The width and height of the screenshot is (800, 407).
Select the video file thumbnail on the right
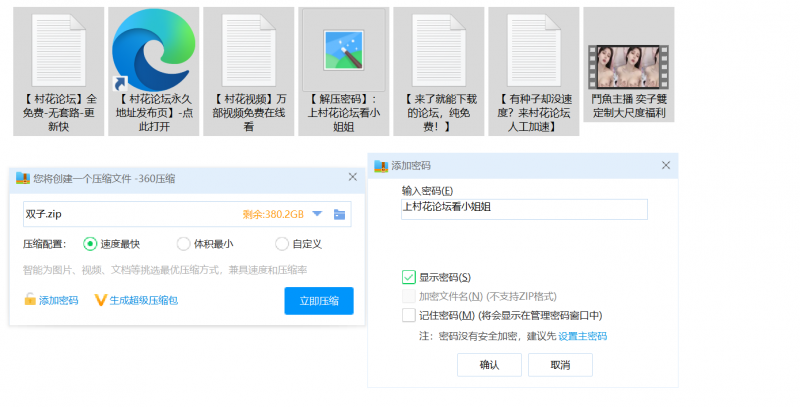(x=628, y=65)
